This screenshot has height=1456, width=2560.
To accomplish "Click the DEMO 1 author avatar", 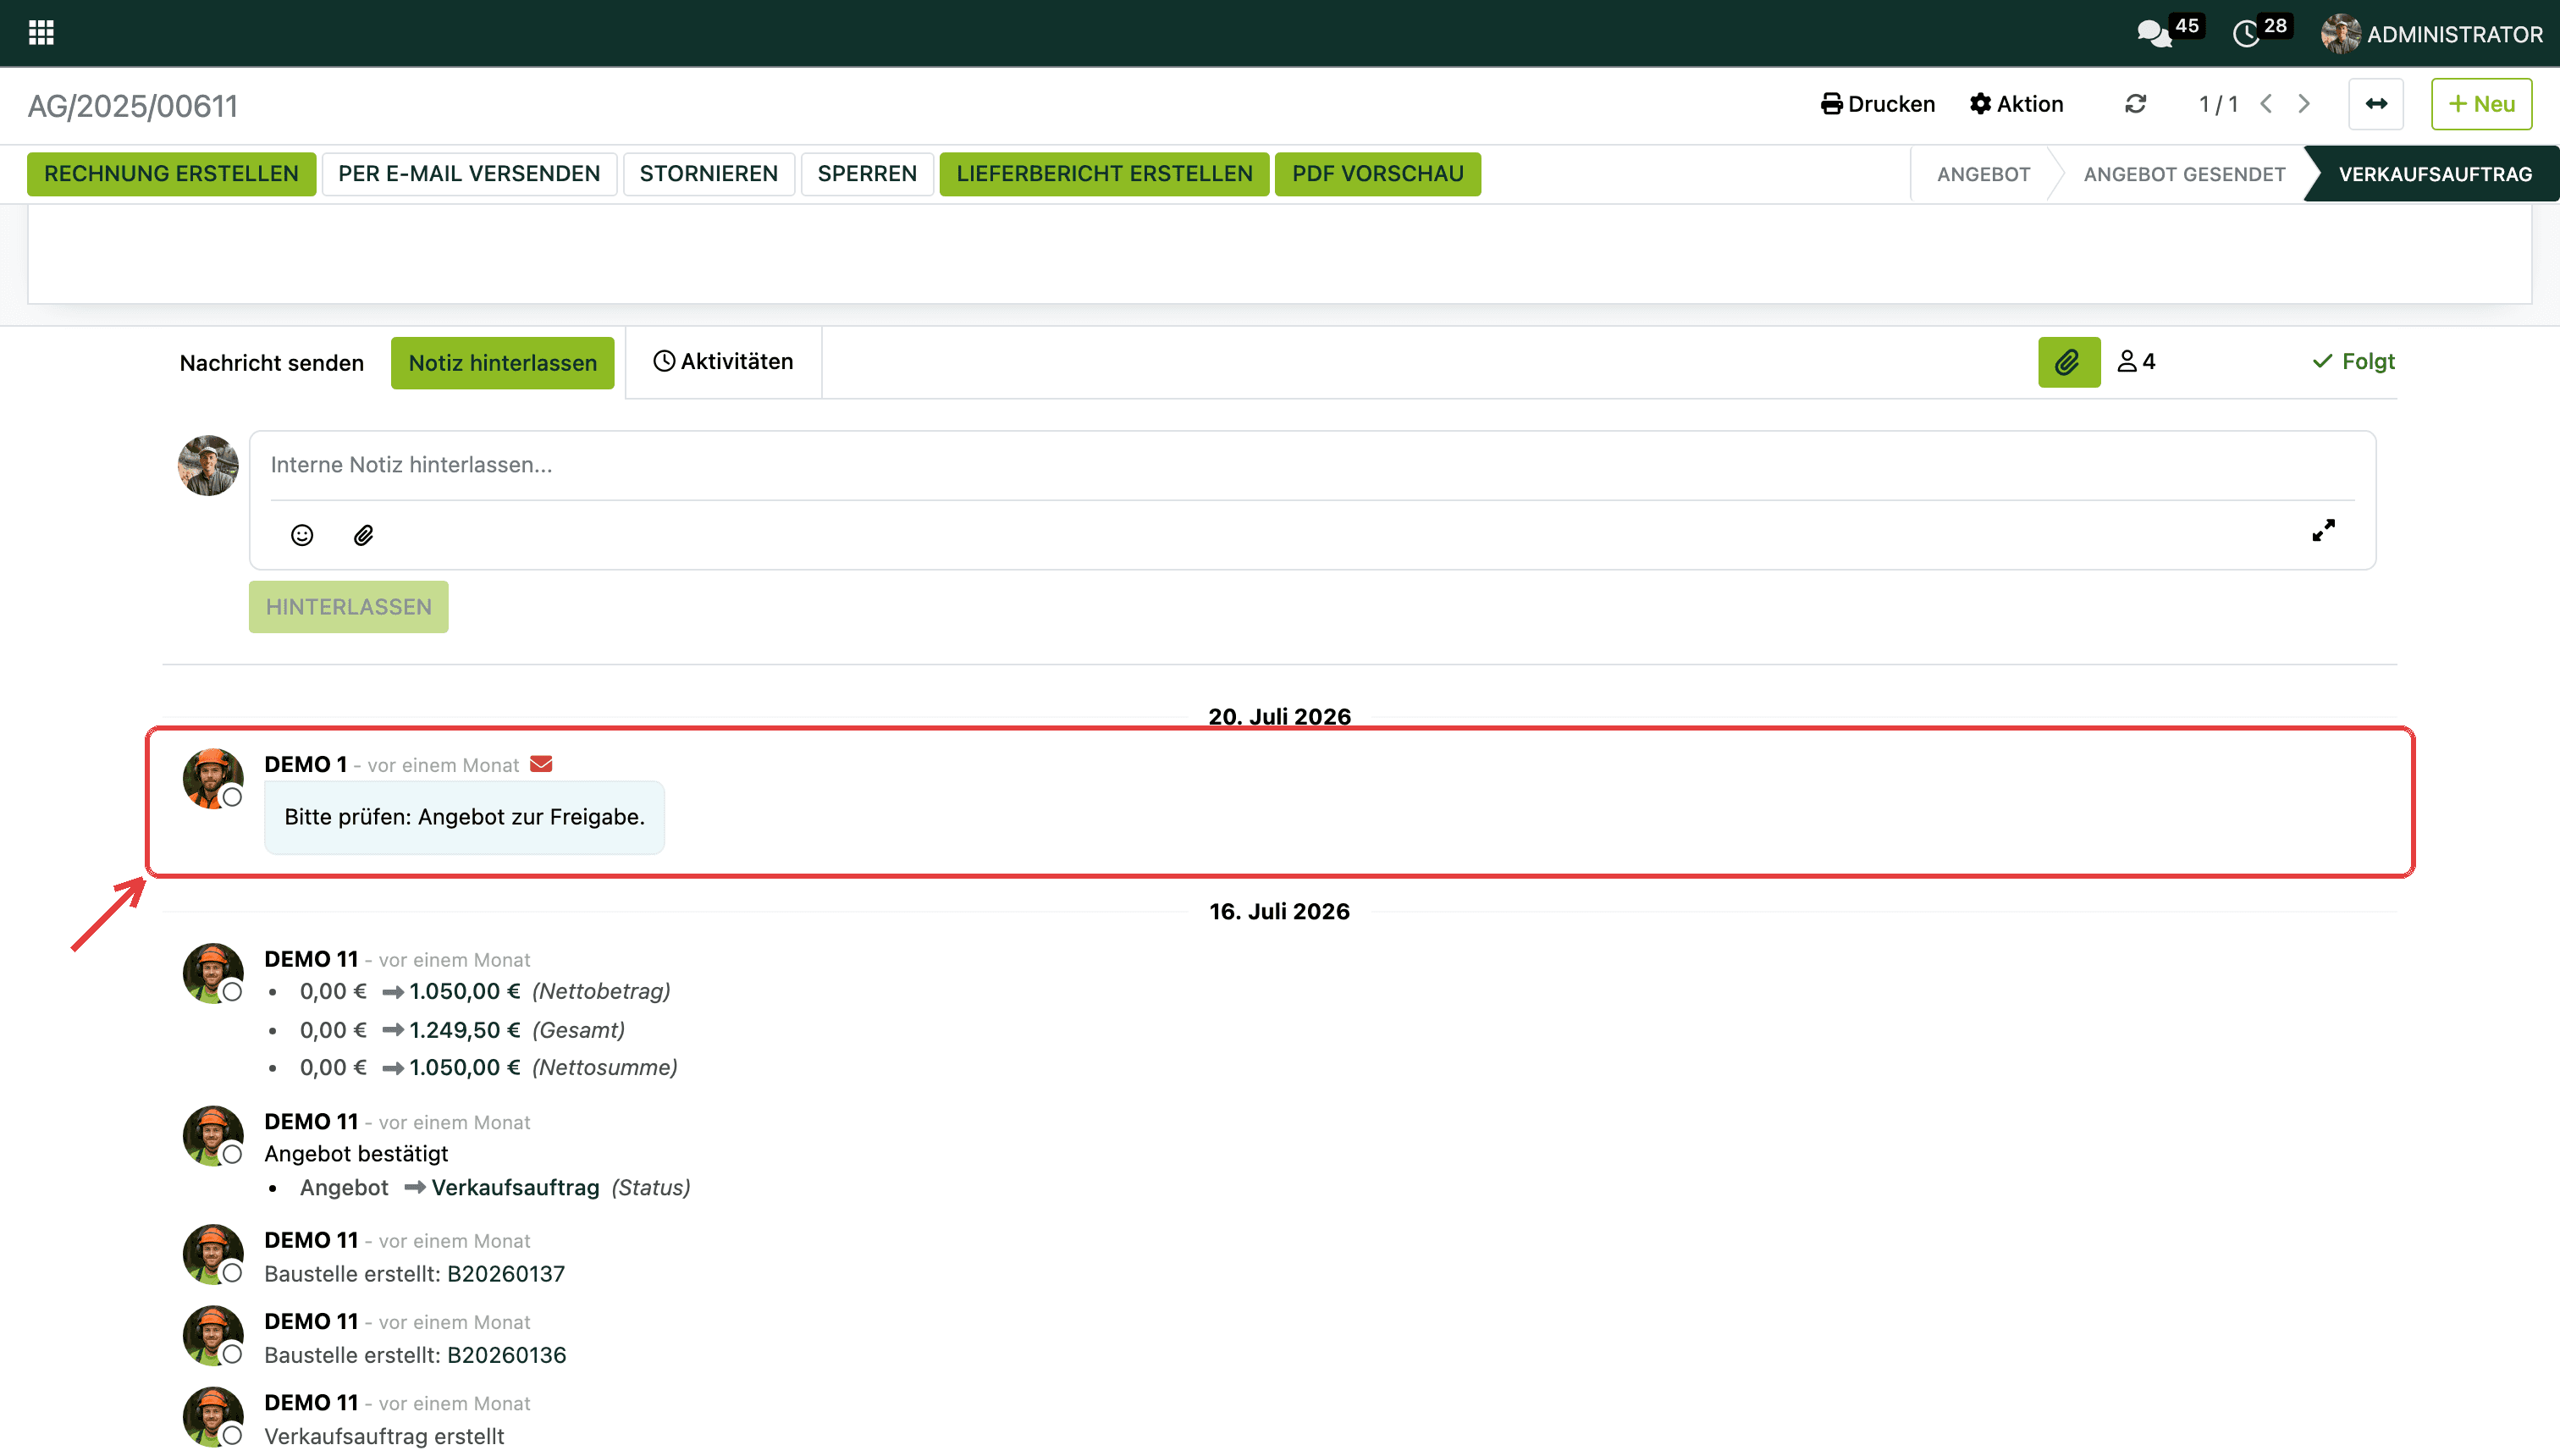I will coord(212,778).
